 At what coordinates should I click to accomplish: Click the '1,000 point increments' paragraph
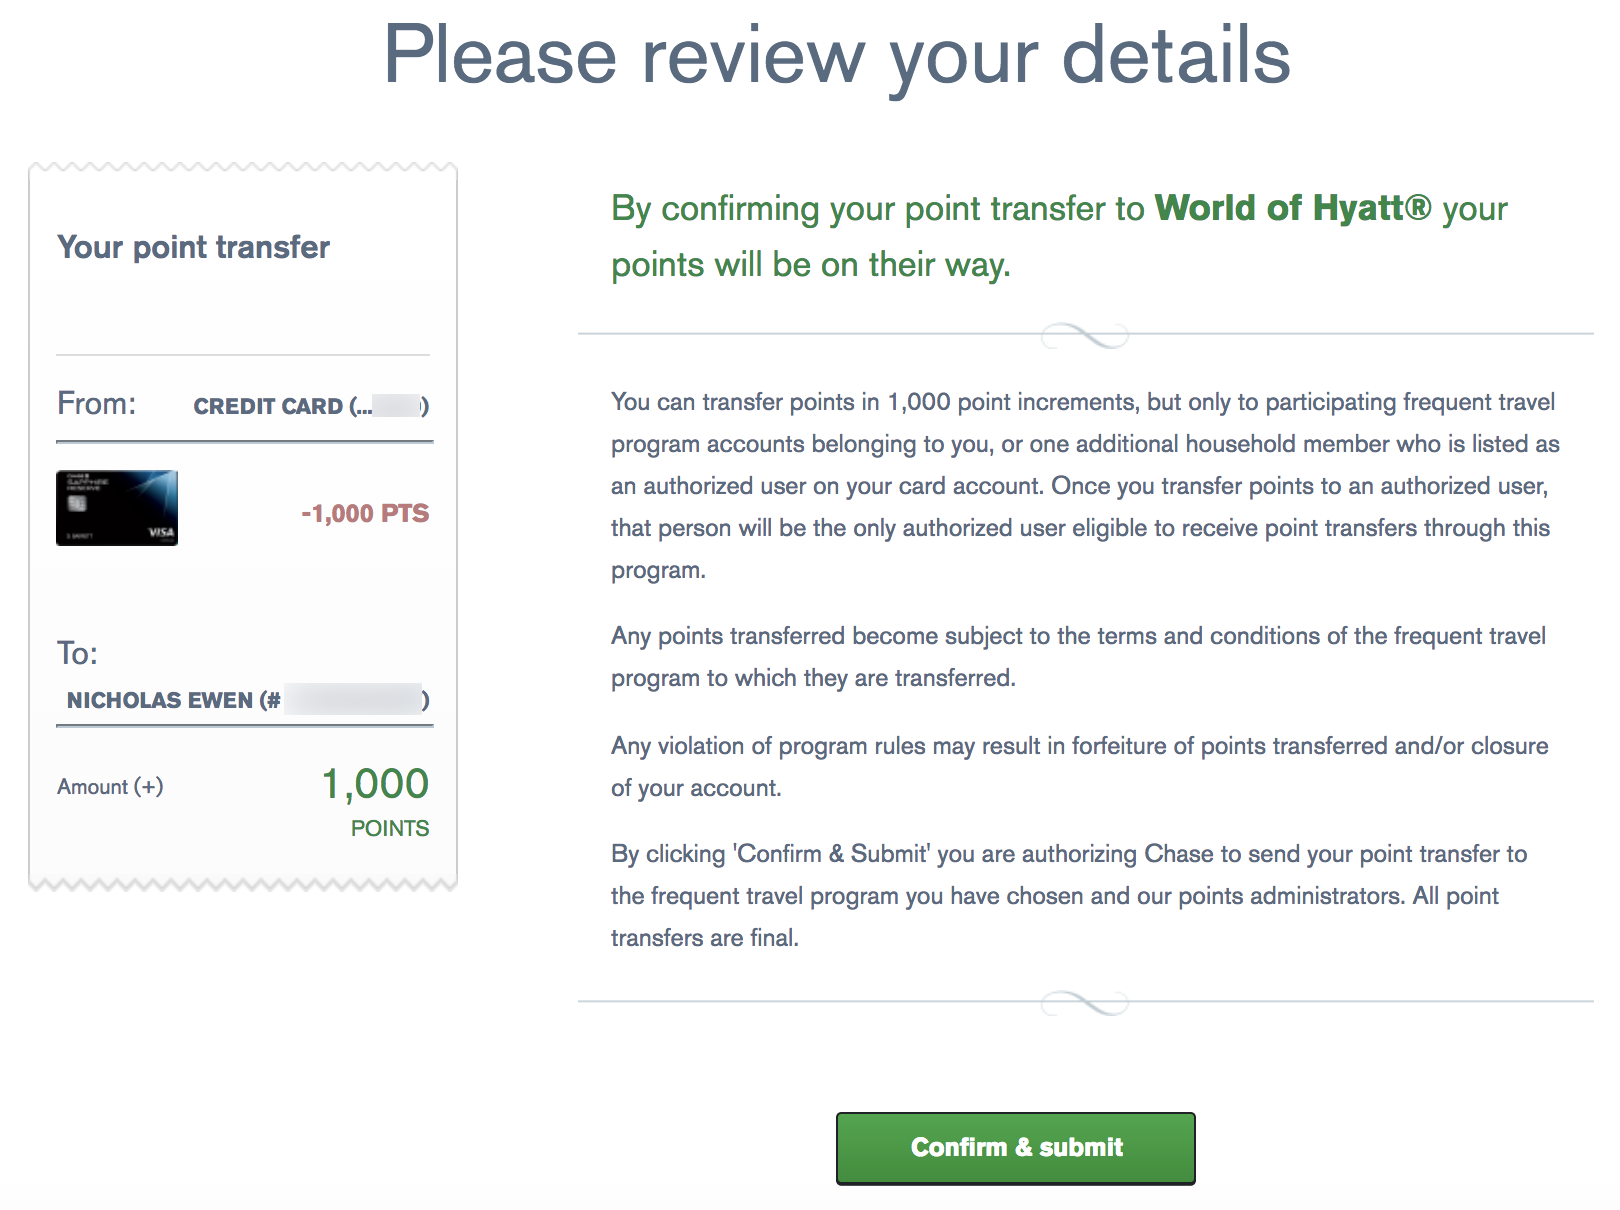1085,486
